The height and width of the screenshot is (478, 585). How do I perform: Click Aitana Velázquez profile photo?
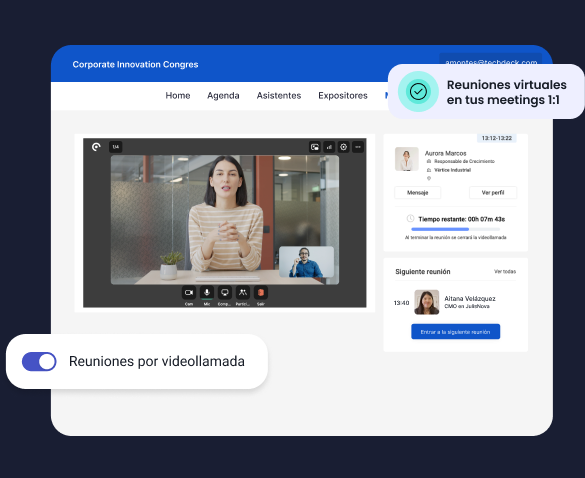427,302
